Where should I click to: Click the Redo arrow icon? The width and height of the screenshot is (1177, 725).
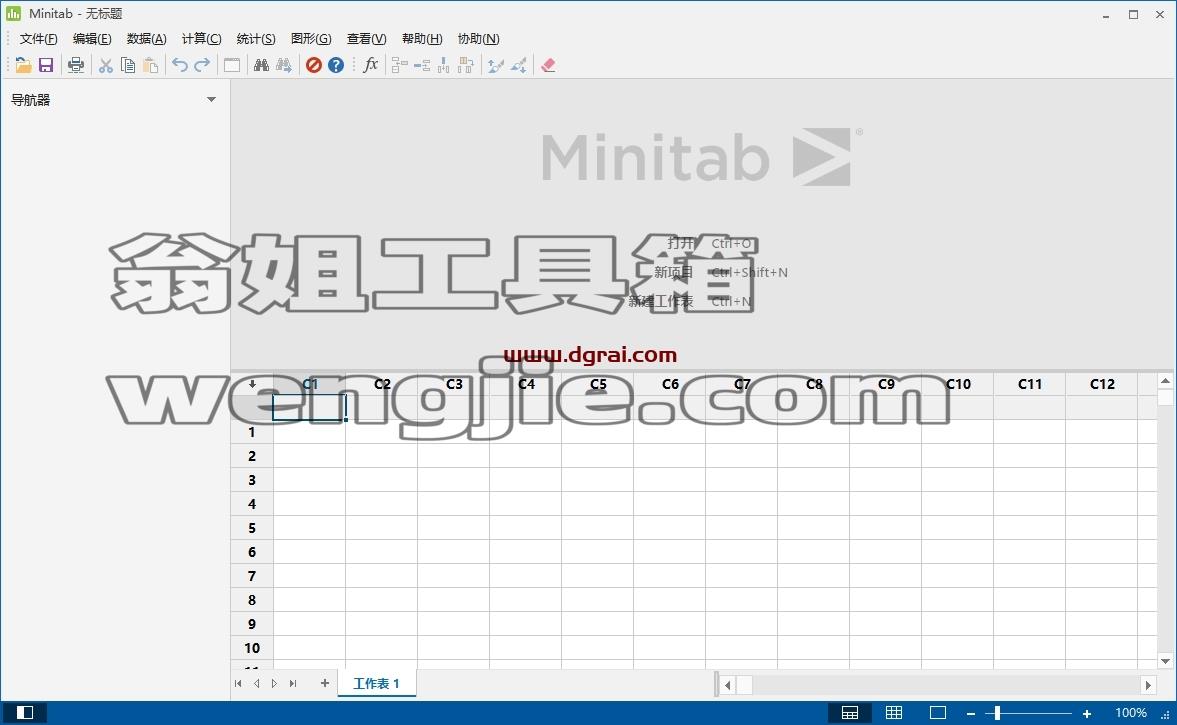click(202, 65)
